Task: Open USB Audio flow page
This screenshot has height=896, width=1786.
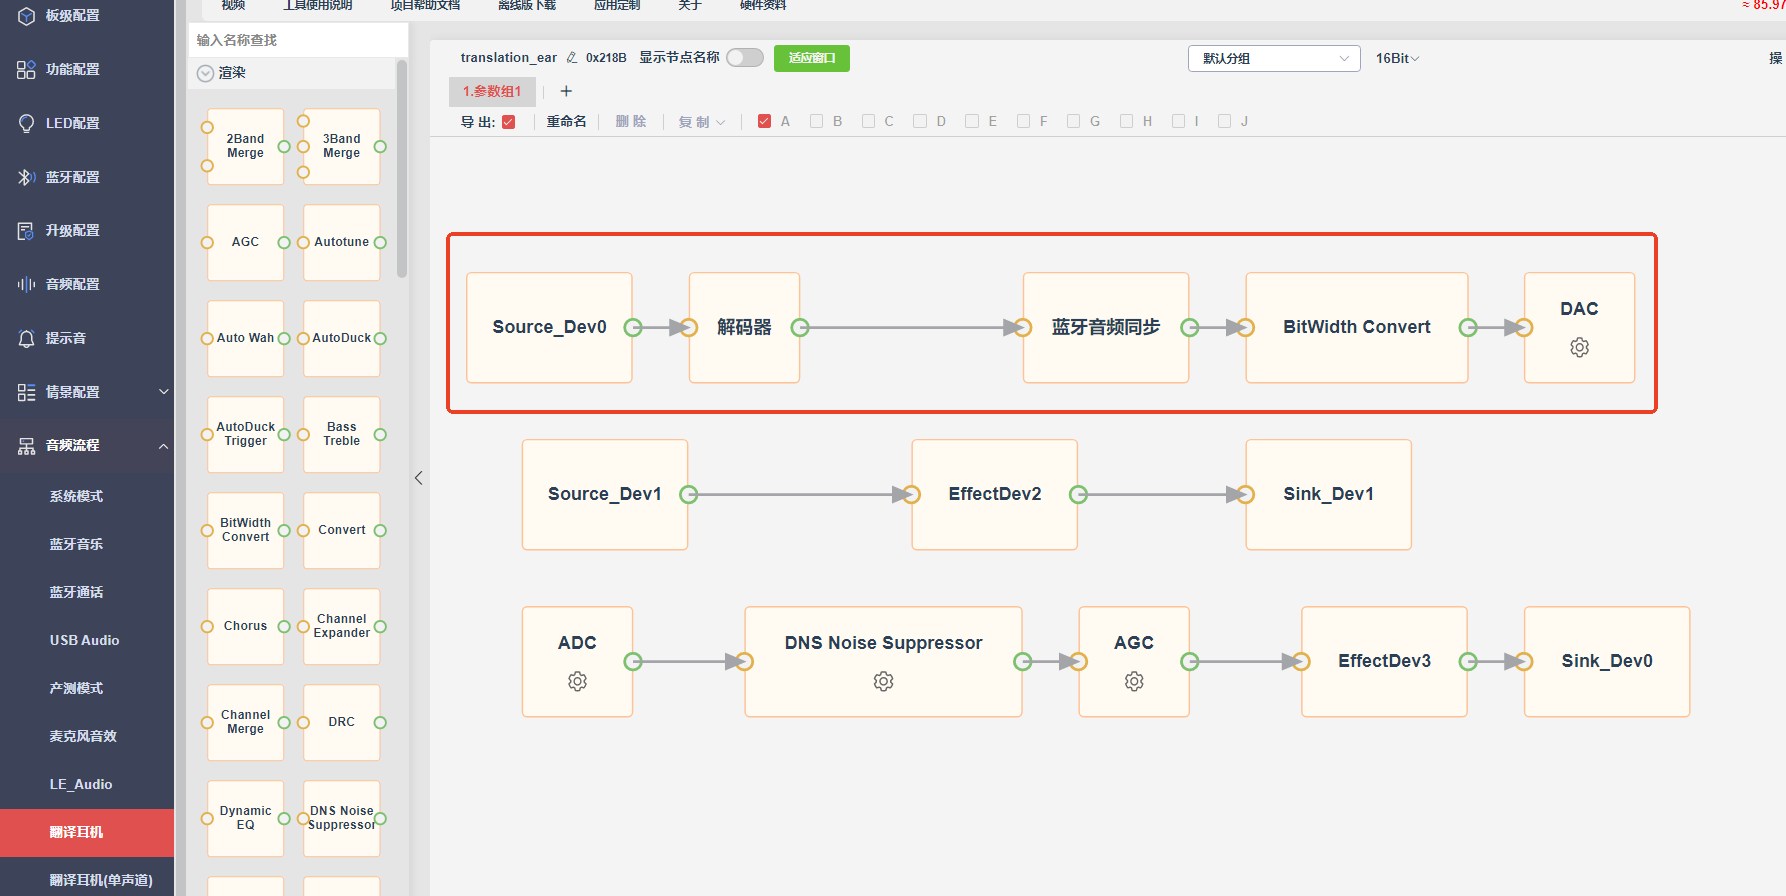Action: click(x=84, y=640)
